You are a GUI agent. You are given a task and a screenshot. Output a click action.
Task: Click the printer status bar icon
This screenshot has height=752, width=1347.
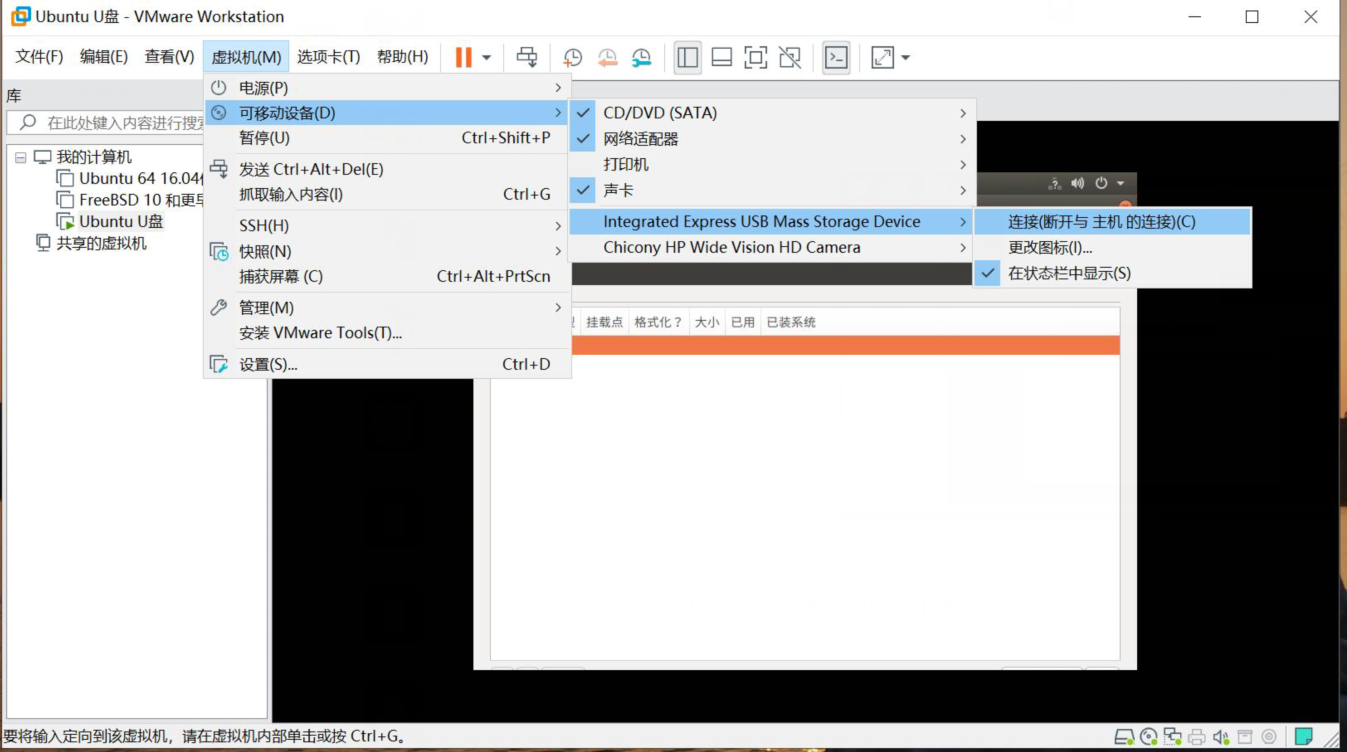point(1197,737)
